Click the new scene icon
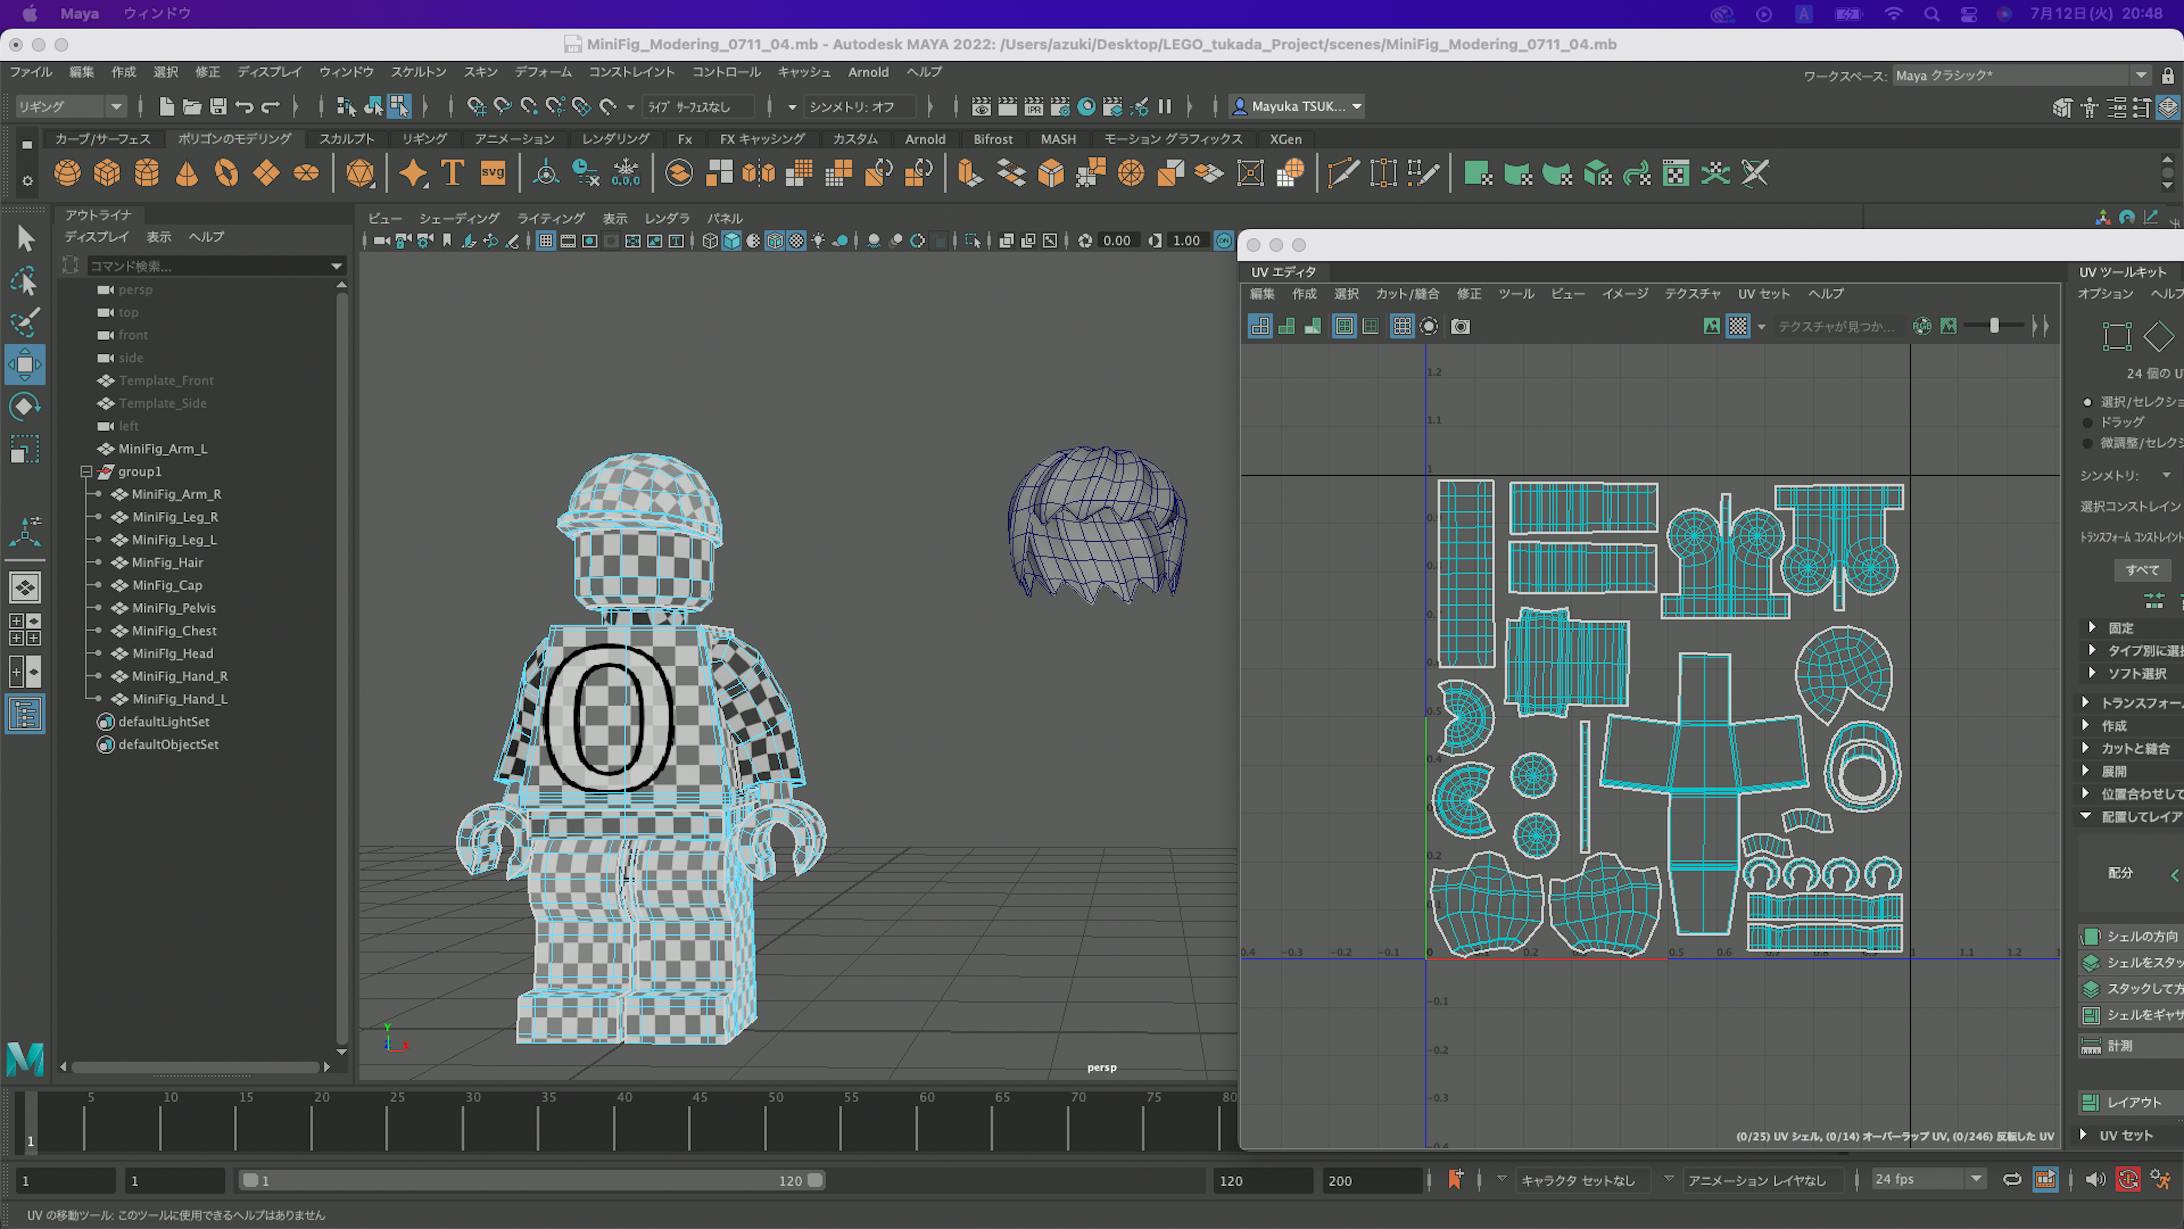 click(x=166, y=106)
